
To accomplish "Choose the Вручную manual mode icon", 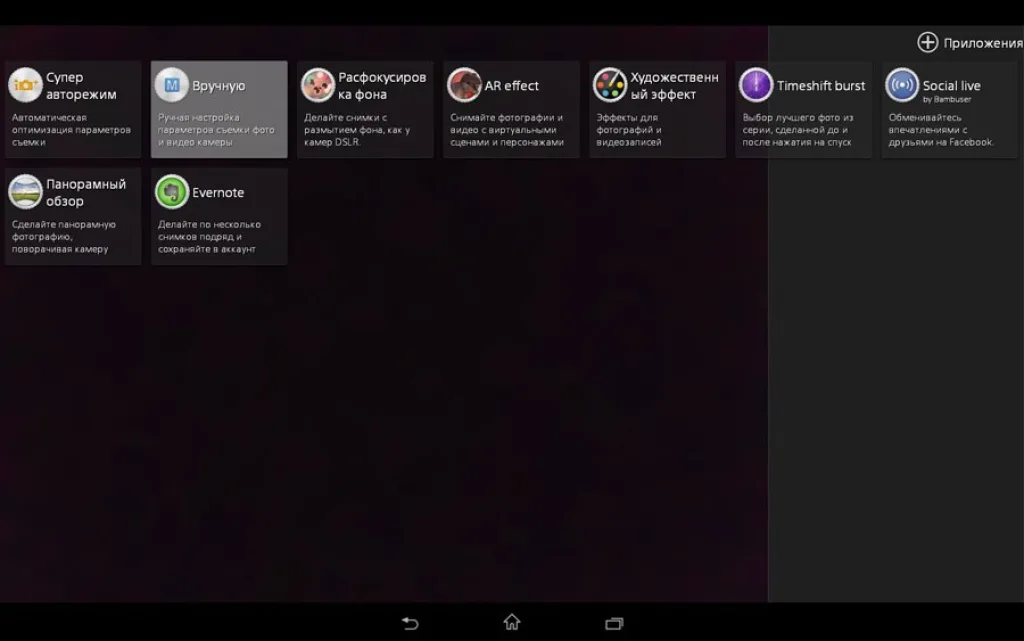I will pyautogui.click(x=171, y=85).
